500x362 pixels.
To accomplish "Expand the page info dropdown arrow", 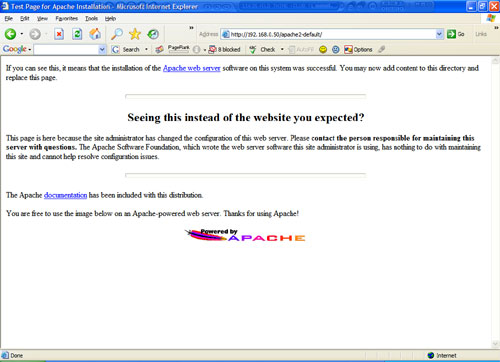I will pyautogui.click(x=205, y=50).
